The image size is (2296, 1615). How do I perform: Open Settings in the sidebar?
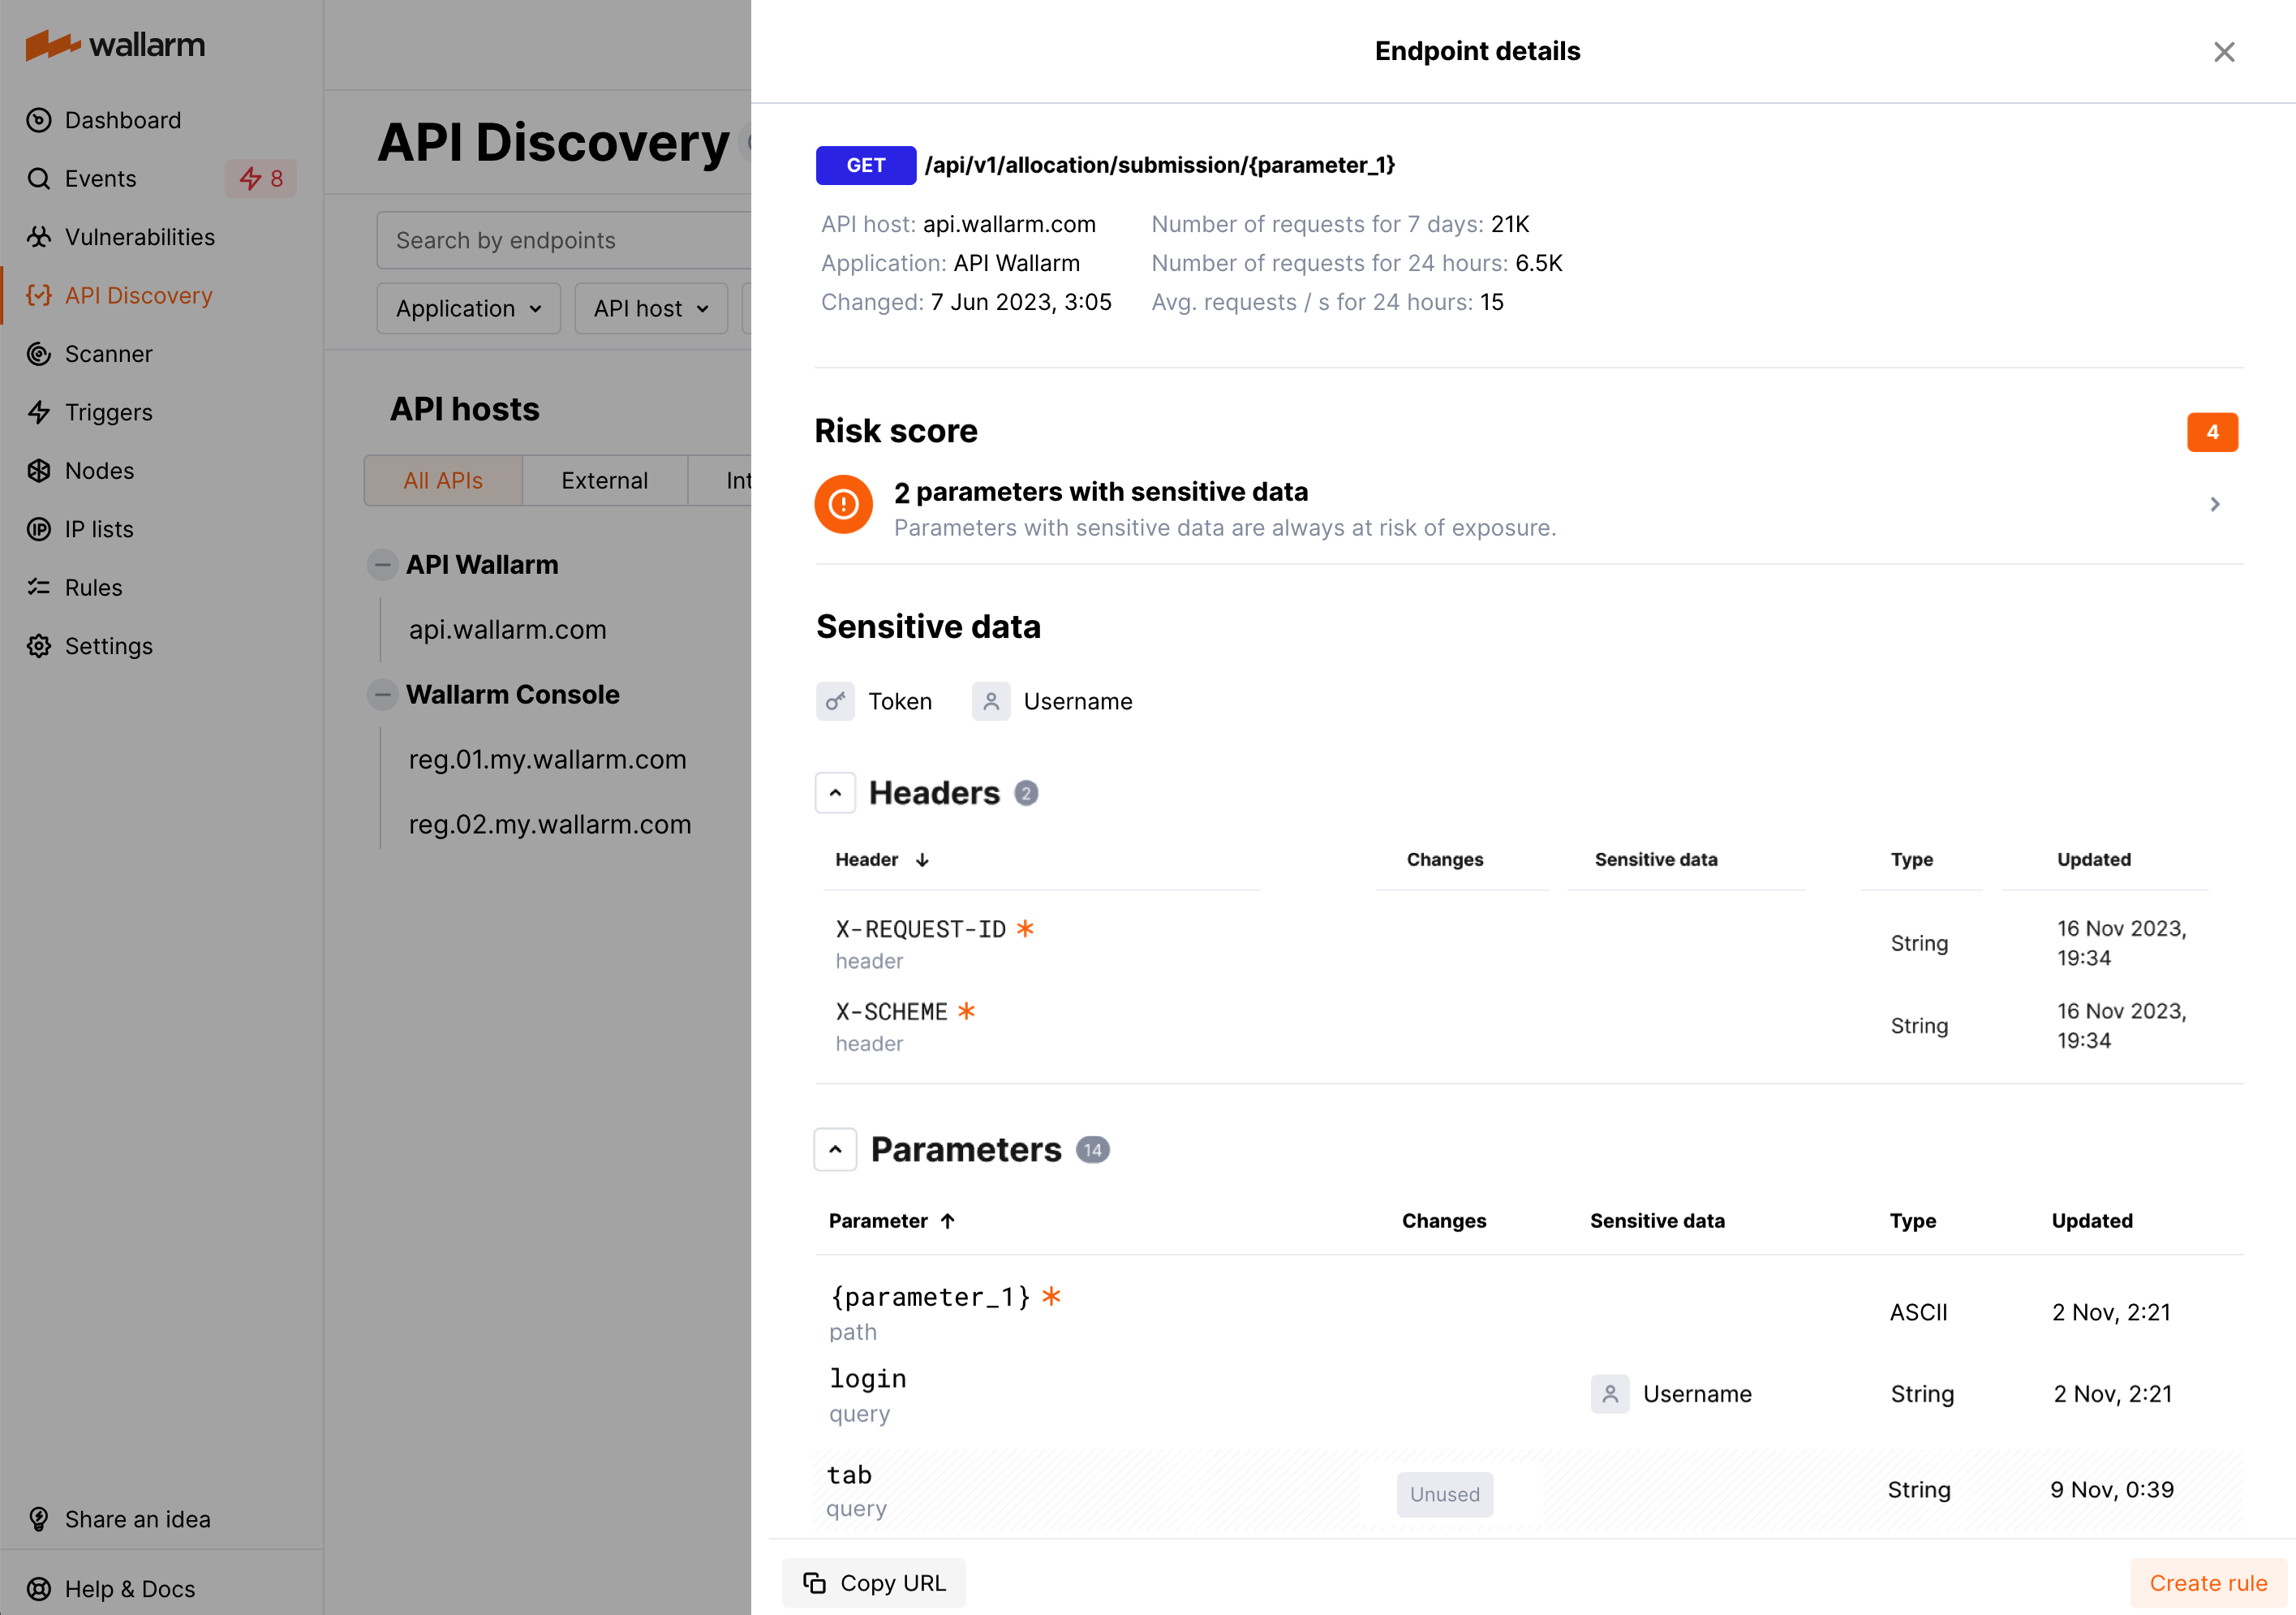[x=108, y=646]
